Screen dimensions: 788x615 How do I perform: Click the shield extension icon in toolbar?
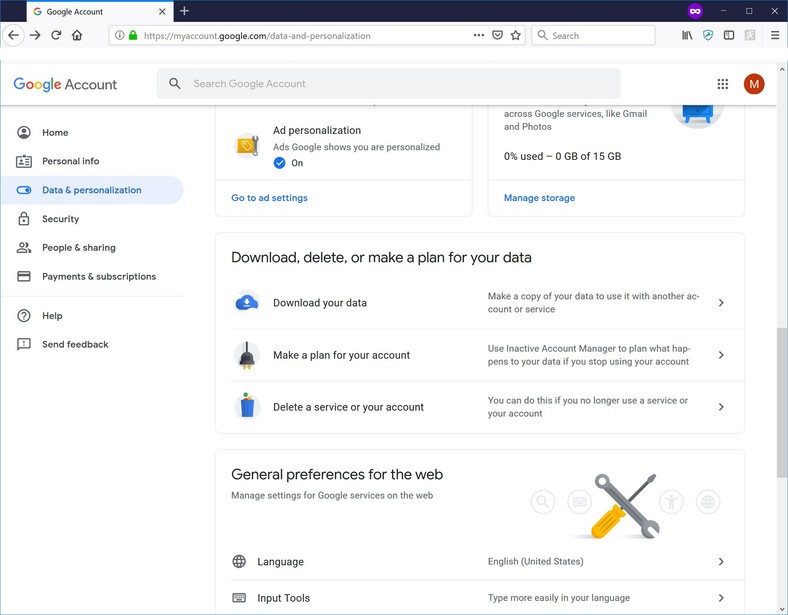pyautogui.click(x=708, y=35)
